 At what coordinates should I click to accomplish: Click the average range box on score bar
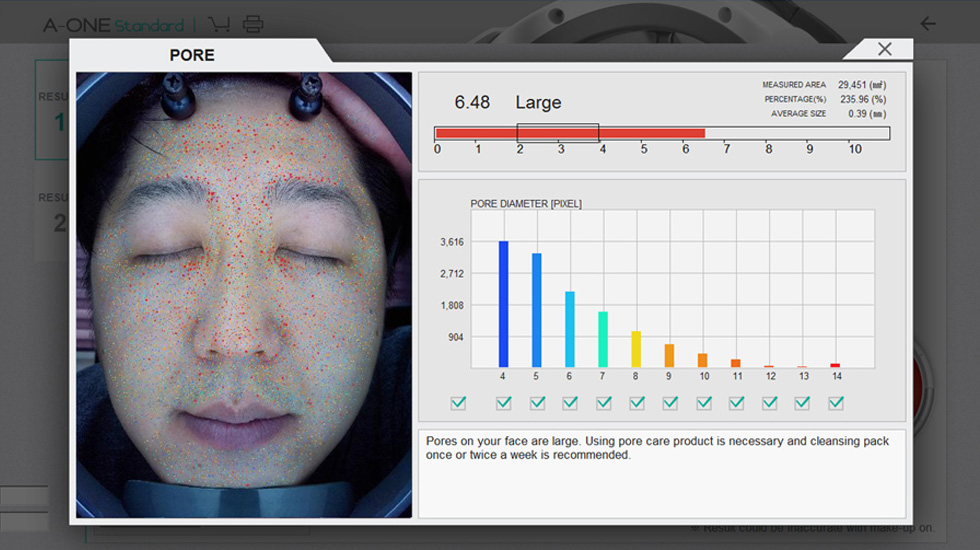coord(558,132)
